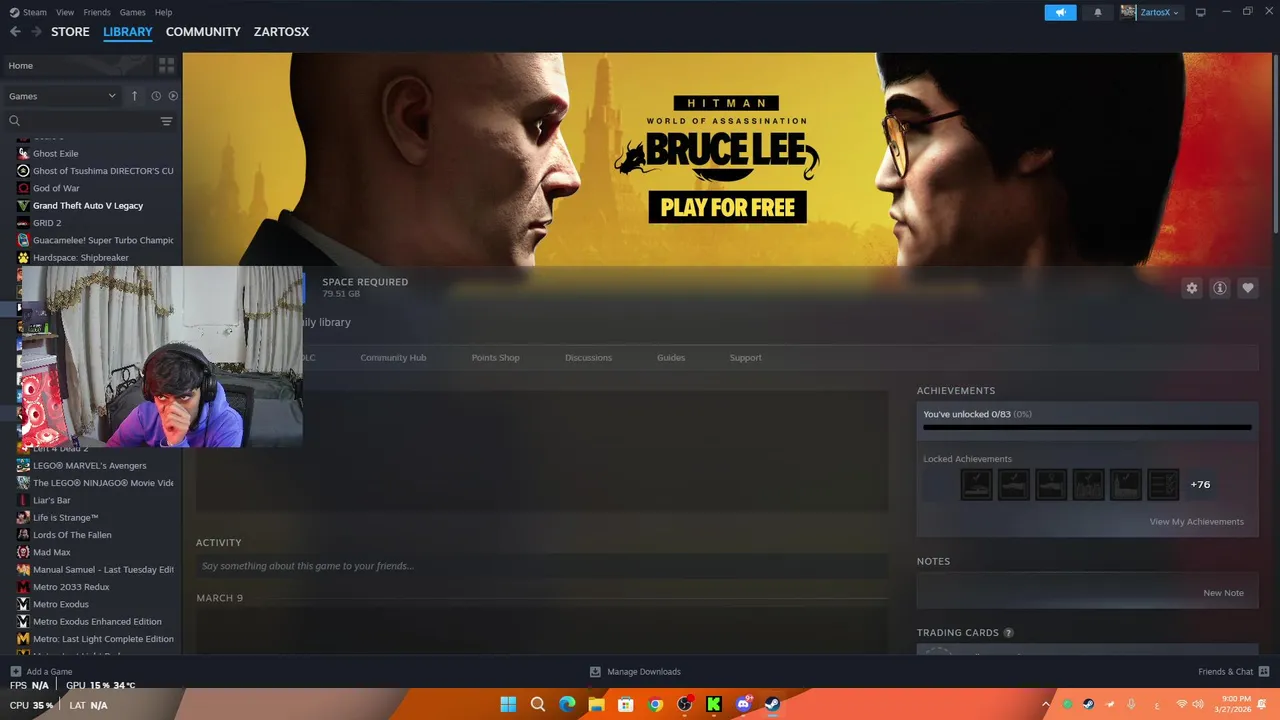Screen dimensions: 1280x720
Task: Click the first locked achievement thumbnail
Action: click(x=976, y=484)
